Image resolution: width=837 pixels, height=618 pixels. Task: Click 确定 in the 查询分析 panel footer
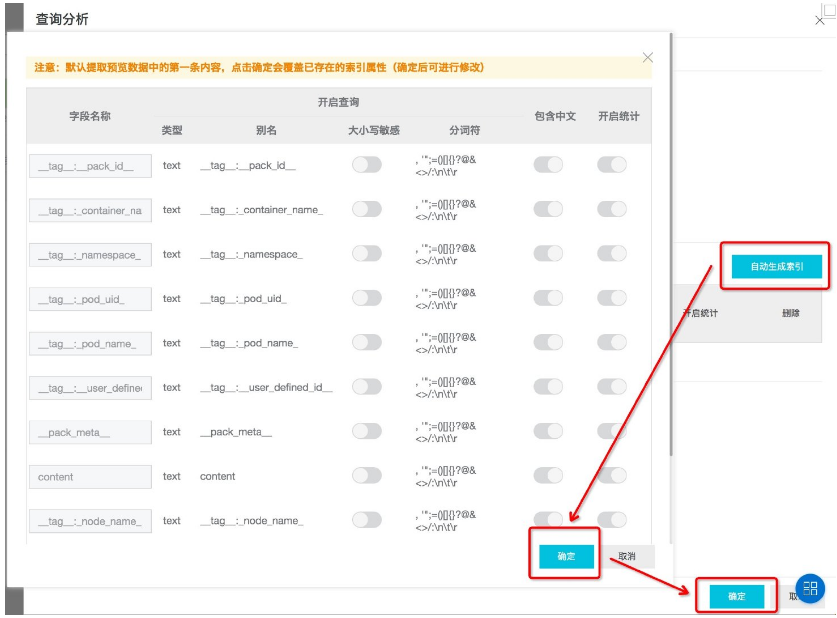[737, 596]
